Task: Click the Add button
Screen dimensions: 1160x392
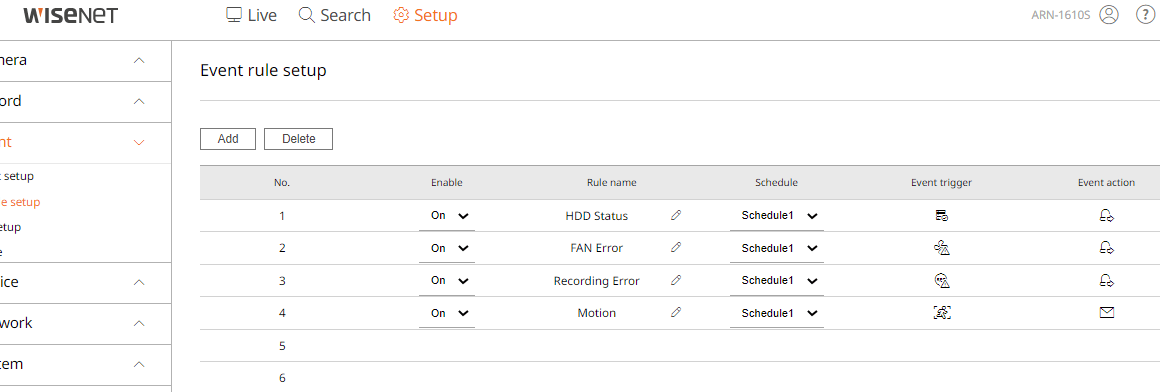Action: point(228,139)
